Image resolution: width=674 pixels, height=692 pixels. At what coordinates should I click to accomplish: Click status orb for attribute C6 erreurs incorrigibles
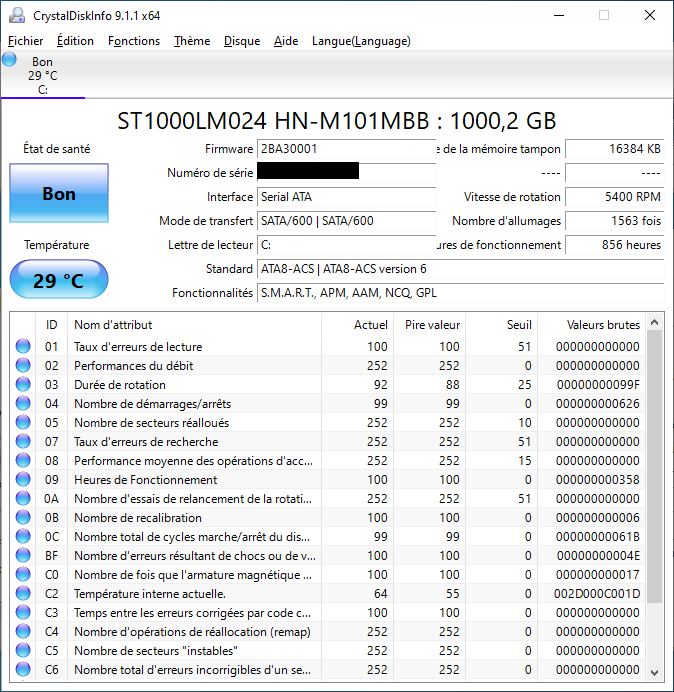pos(23,669)
